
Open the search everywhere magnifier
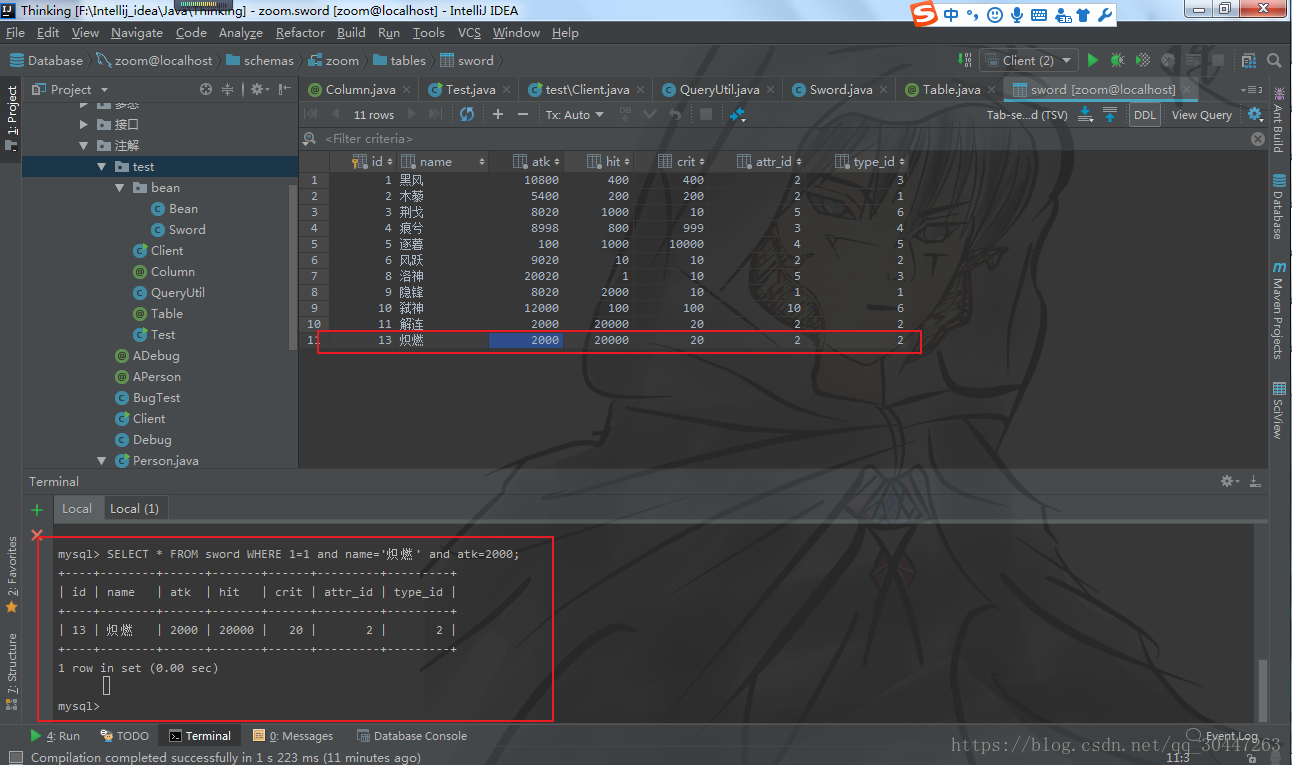click(x=1273, y=60)
